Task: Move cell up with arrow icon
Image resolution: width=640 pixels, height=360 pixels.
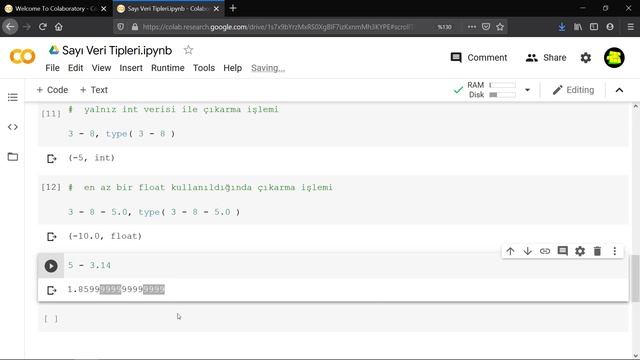Action: point(510,251)
